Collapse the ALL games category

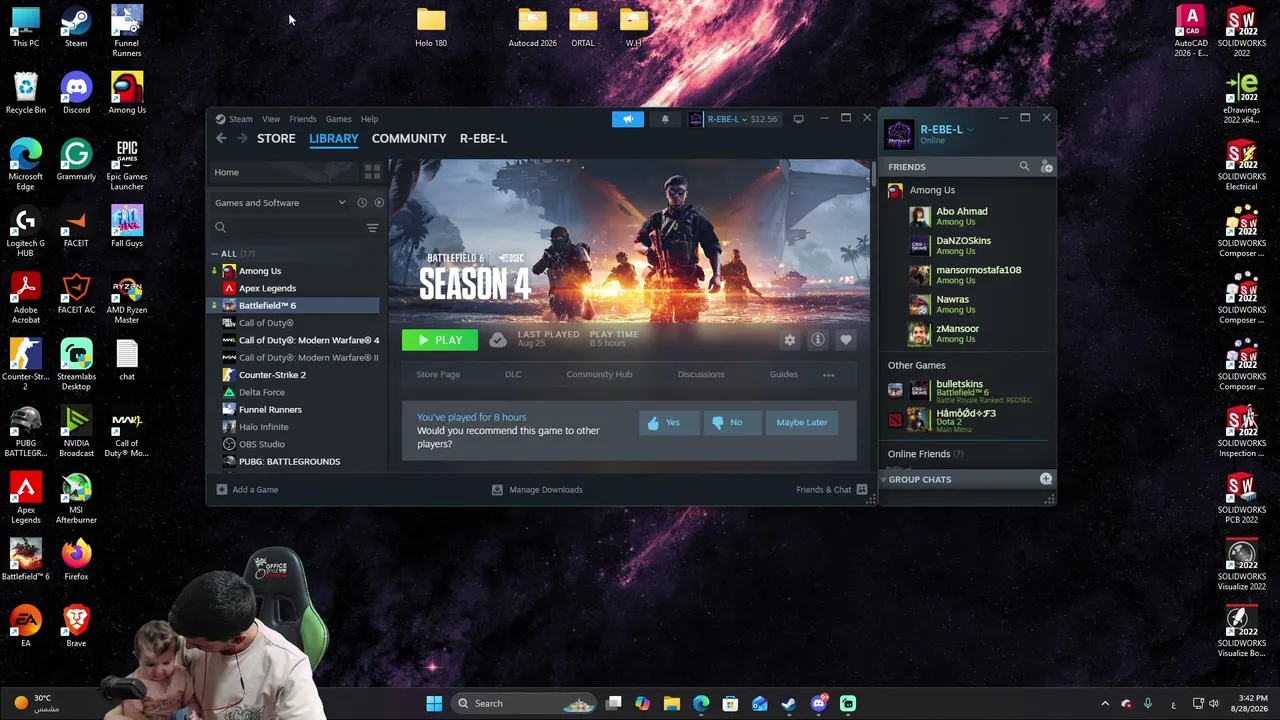(x=214, y=254)
